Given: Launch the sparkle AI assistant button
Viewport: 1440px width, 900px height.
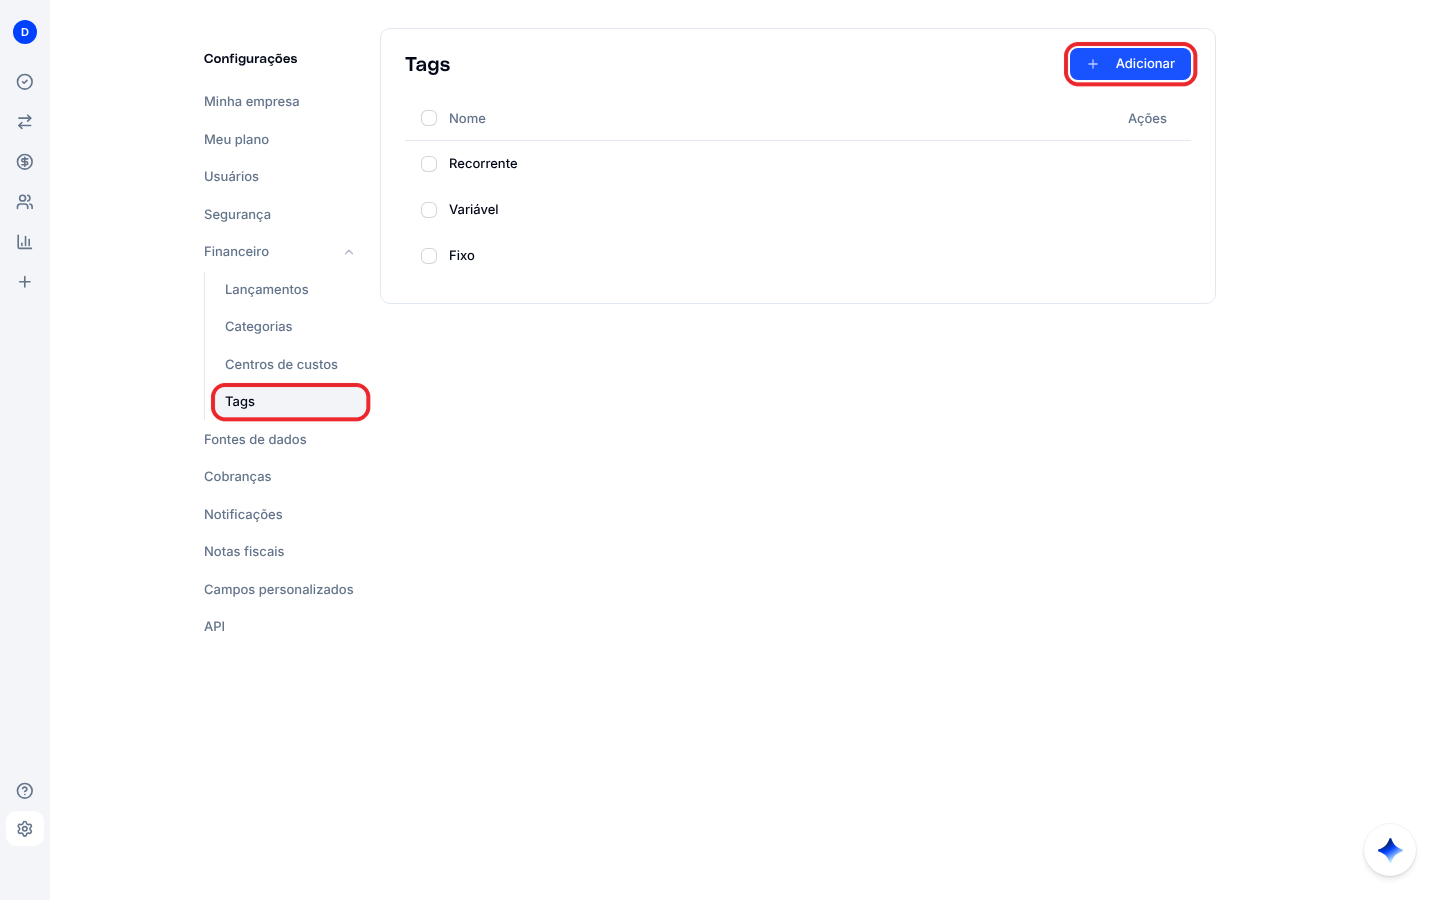Looking at the screenshot, I should (1390, 850).
